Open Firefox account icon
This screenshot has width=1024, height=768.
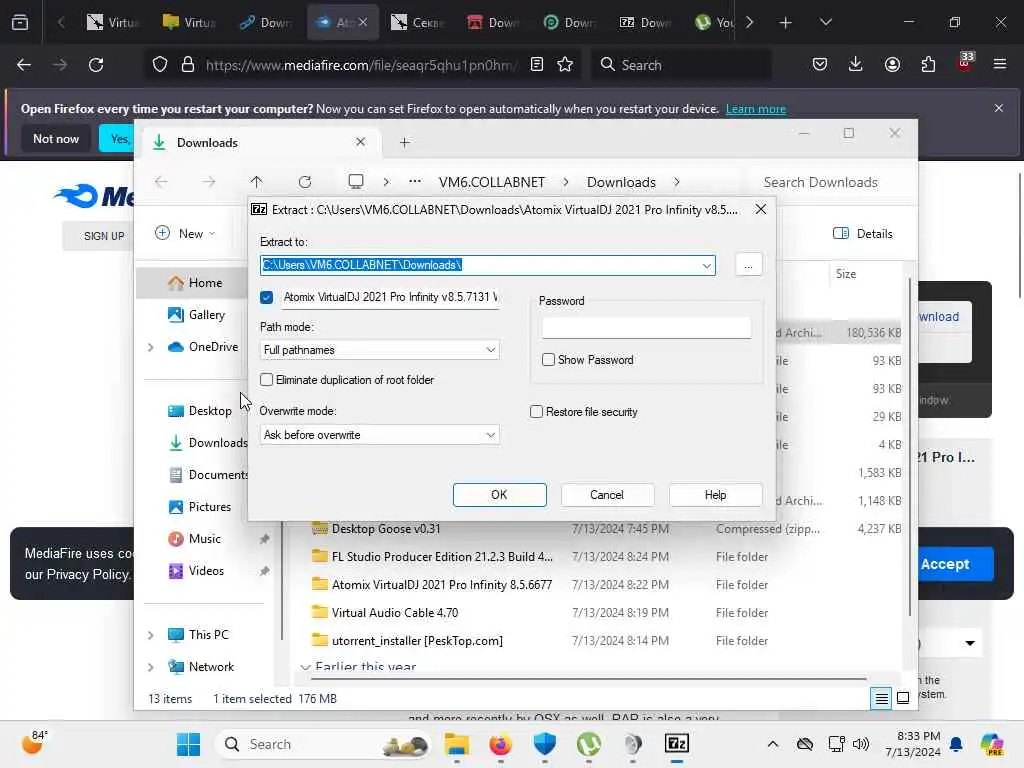[892, 65]
